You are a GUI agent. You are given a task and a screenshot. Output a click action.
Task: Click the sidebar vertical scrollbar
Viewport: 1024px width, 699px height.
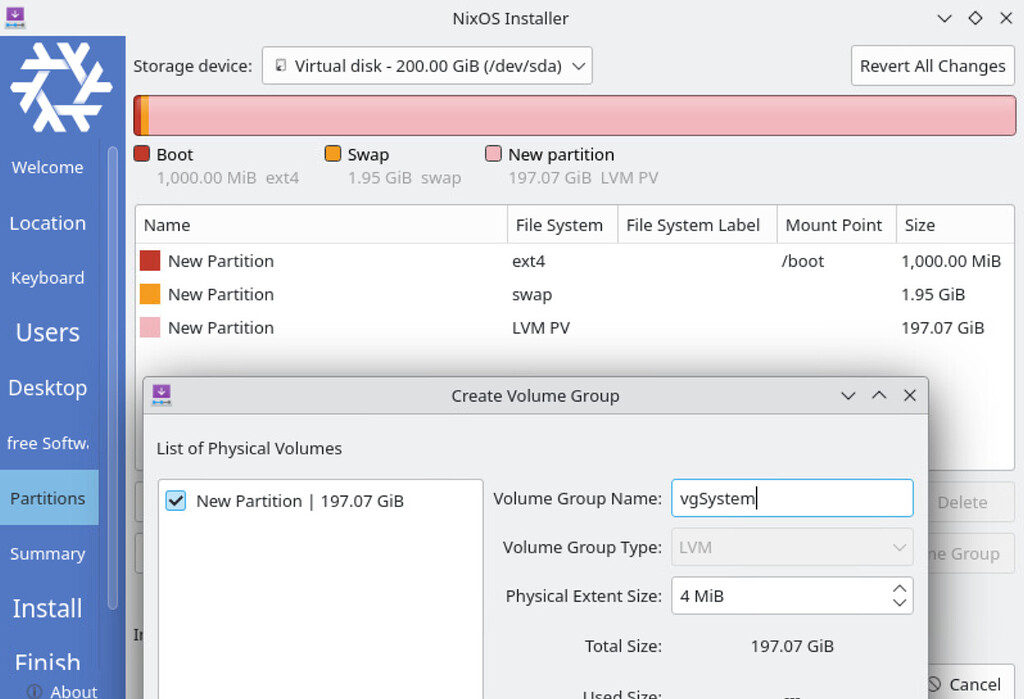112,377
